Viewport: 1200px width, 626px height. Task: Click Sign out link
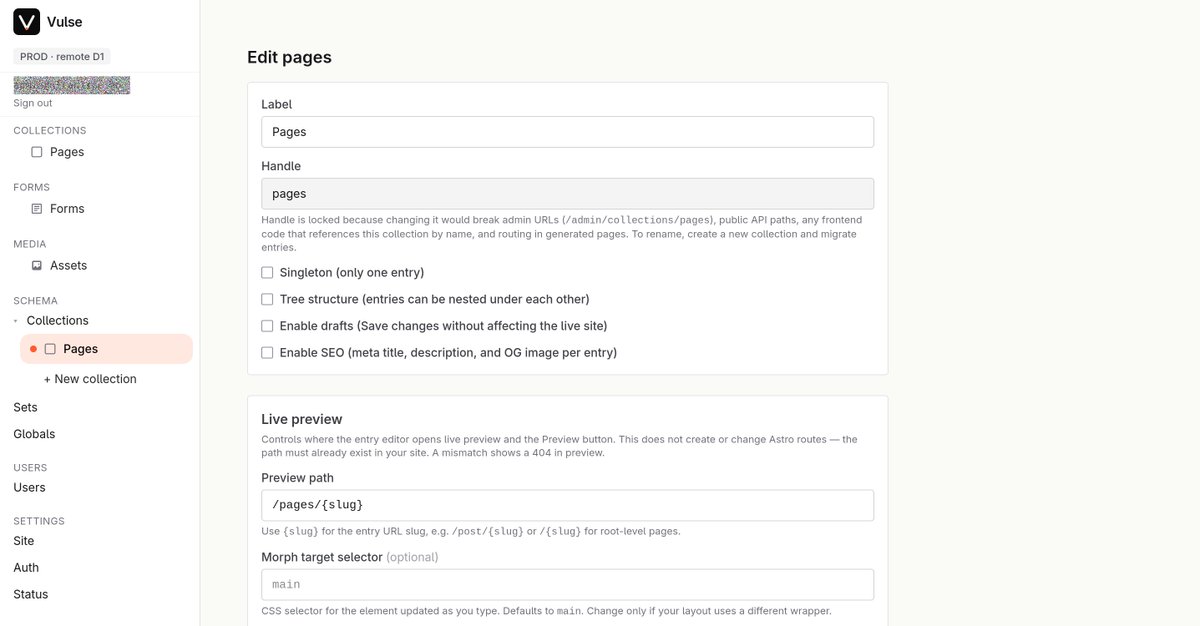point(33,103)
